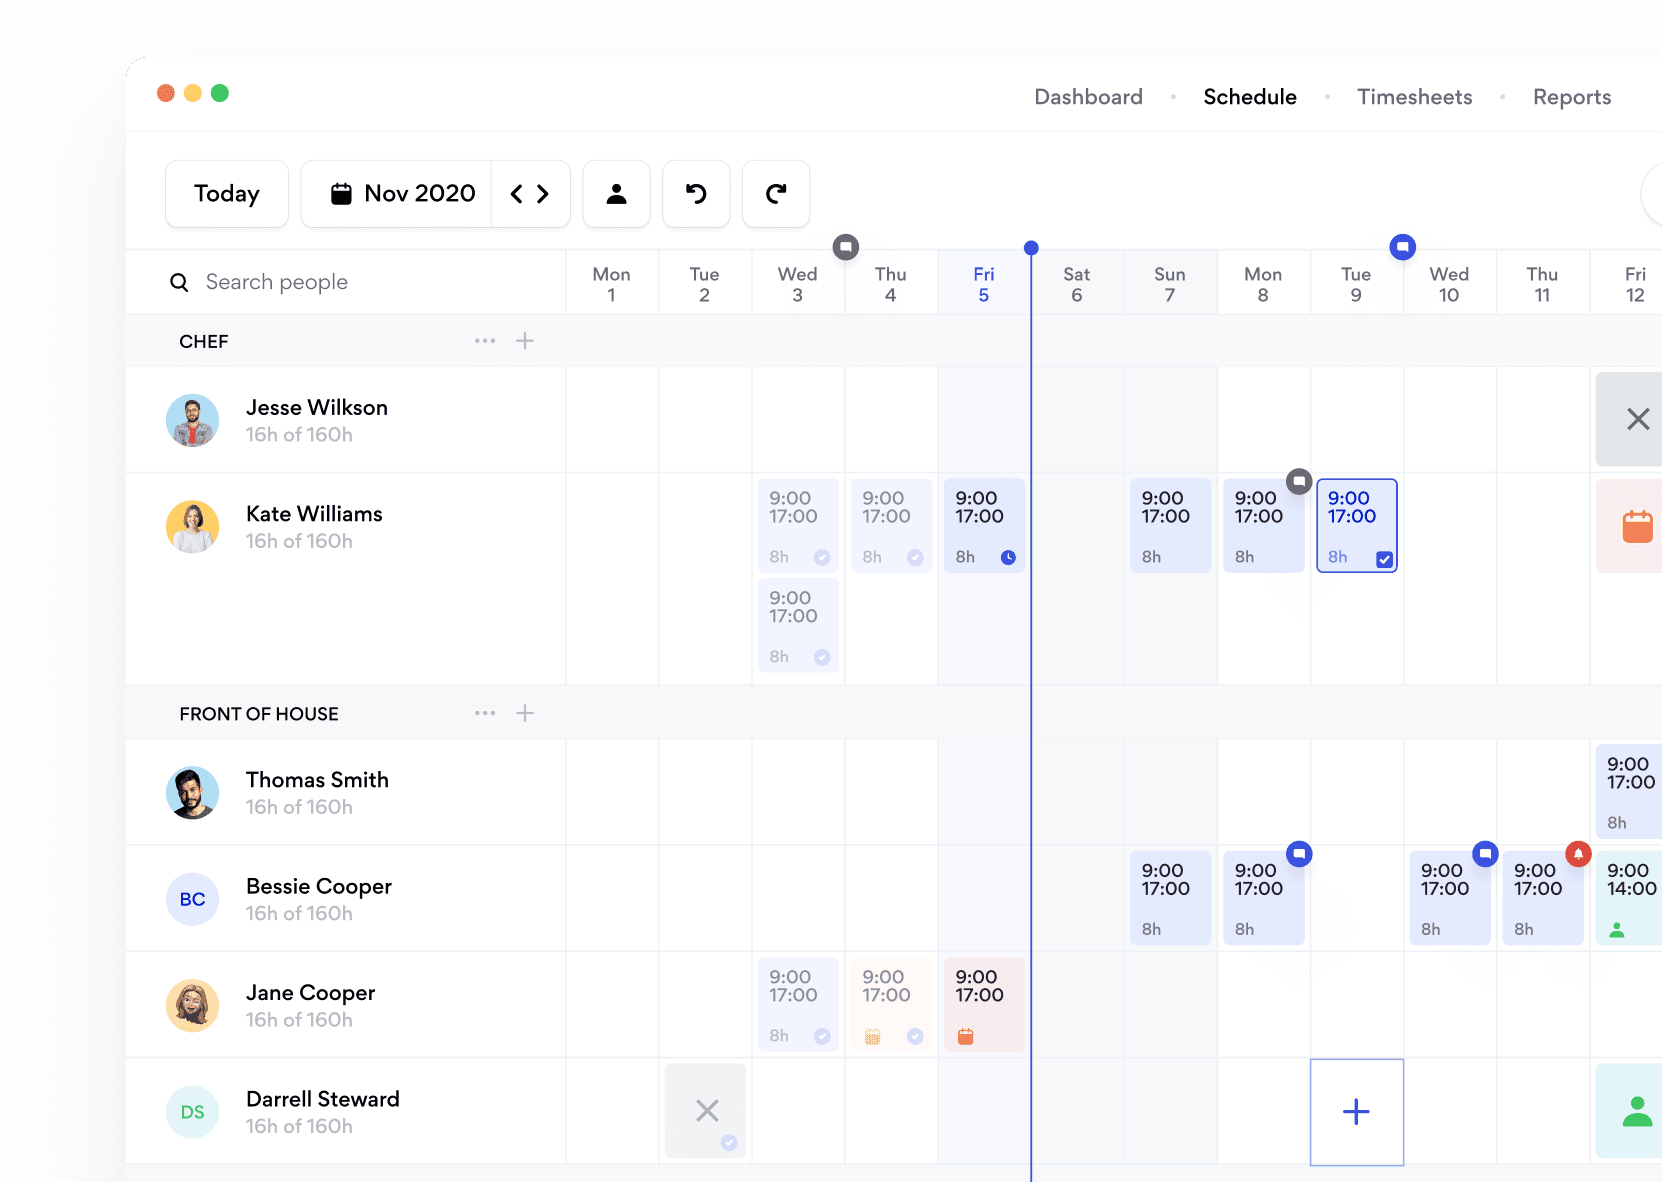The image size is (1662, 1182).
Task: Click the undo arrow in the toolbar
Action: pyautogui.click(x=696, y=194)
